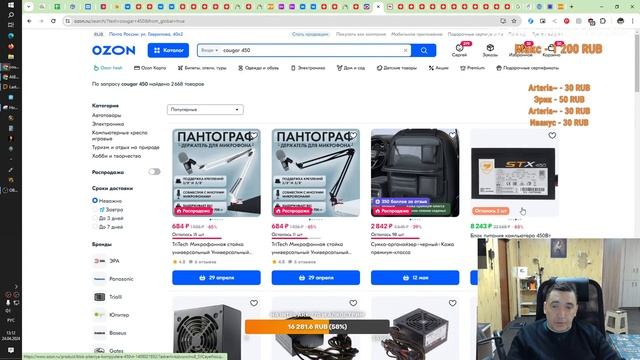Open the Популярные sort dropdown
This screenshot has width=640, height=360.
coord(205,109)
